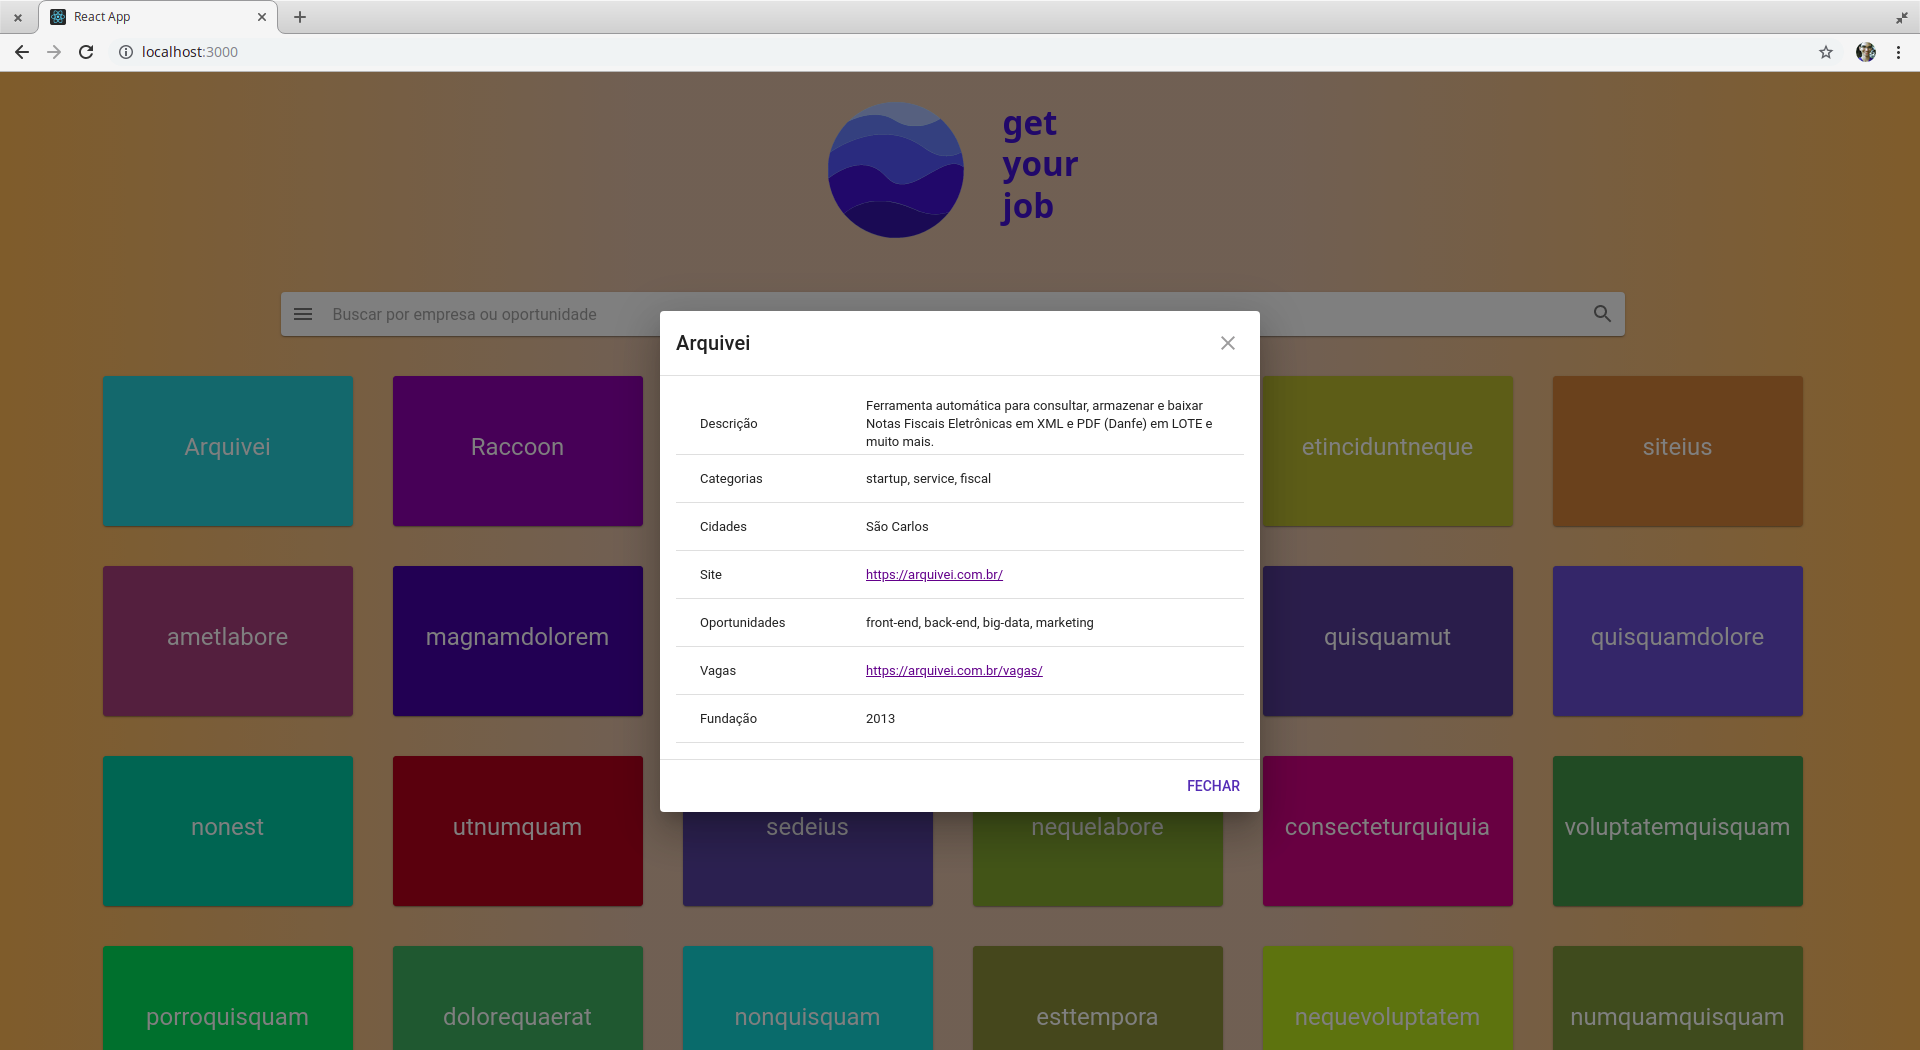The width and height of the screenshot is (1920, 1050).
Task: Open the esttempora card
Action: [1098, 998]
